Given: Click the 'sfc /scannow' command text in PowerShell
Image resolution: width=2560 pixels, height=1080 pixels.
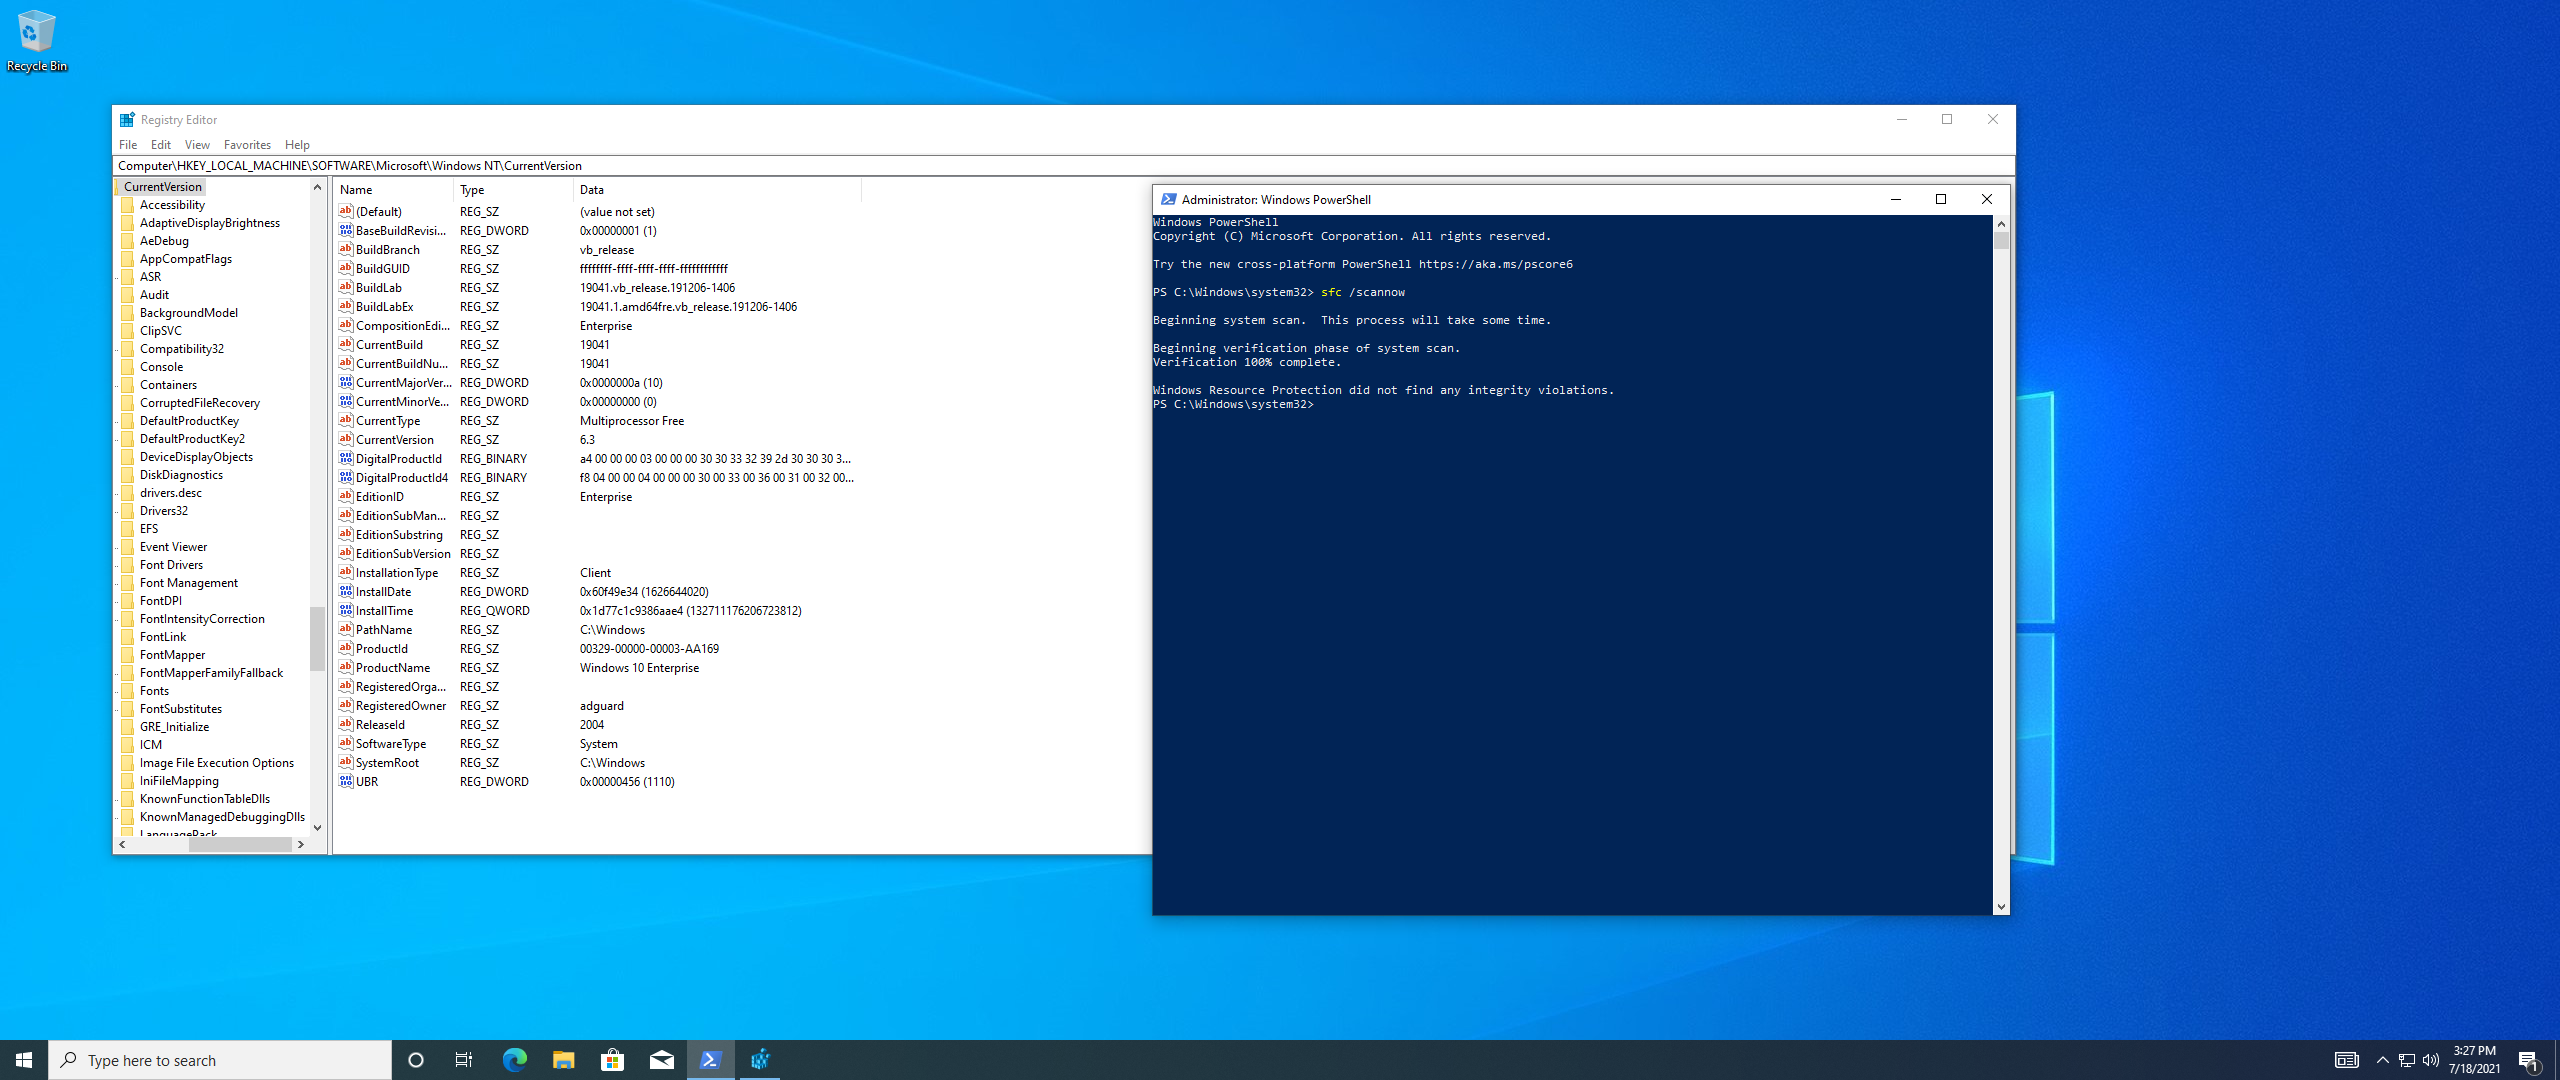Looking at the screenshot, I should coord(1363,292).
